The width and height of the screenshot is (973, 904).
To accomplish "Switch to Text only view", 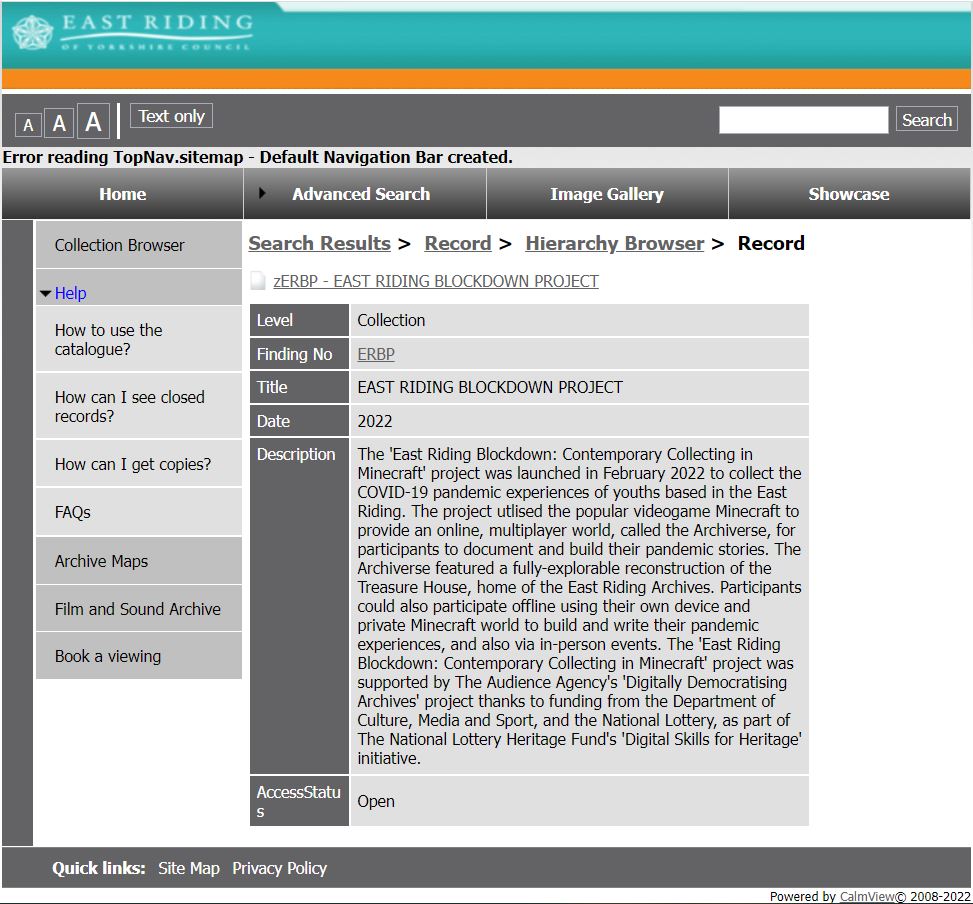I will [171, 117].
